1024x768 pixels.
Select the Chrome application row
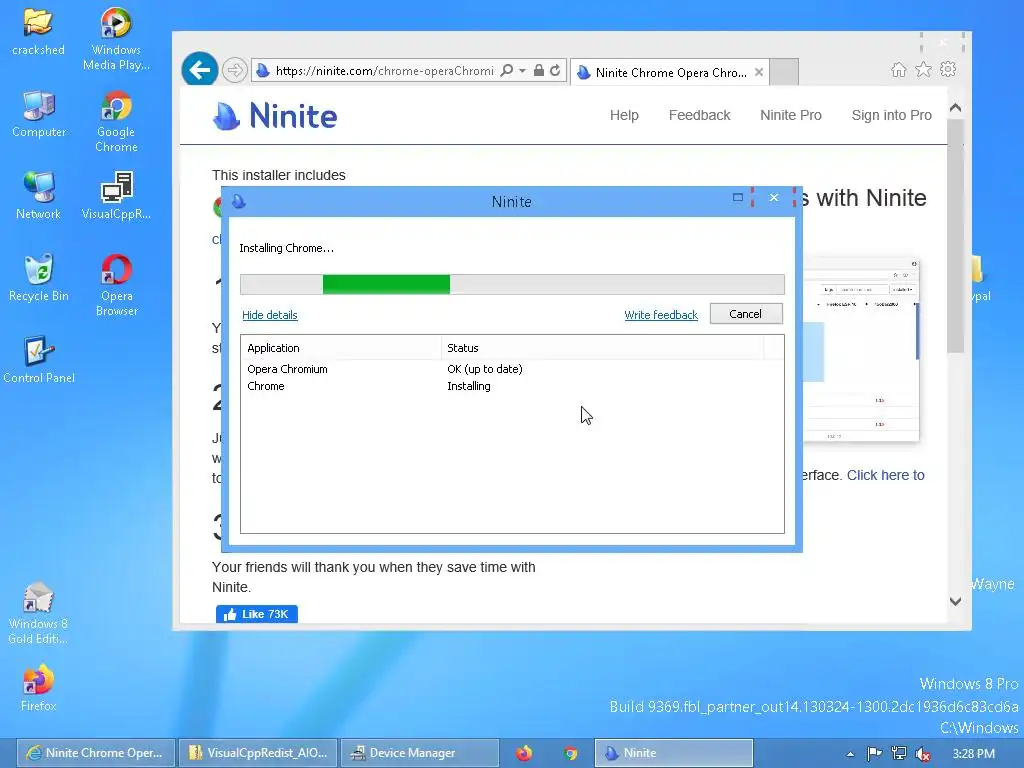click(512, 386)
